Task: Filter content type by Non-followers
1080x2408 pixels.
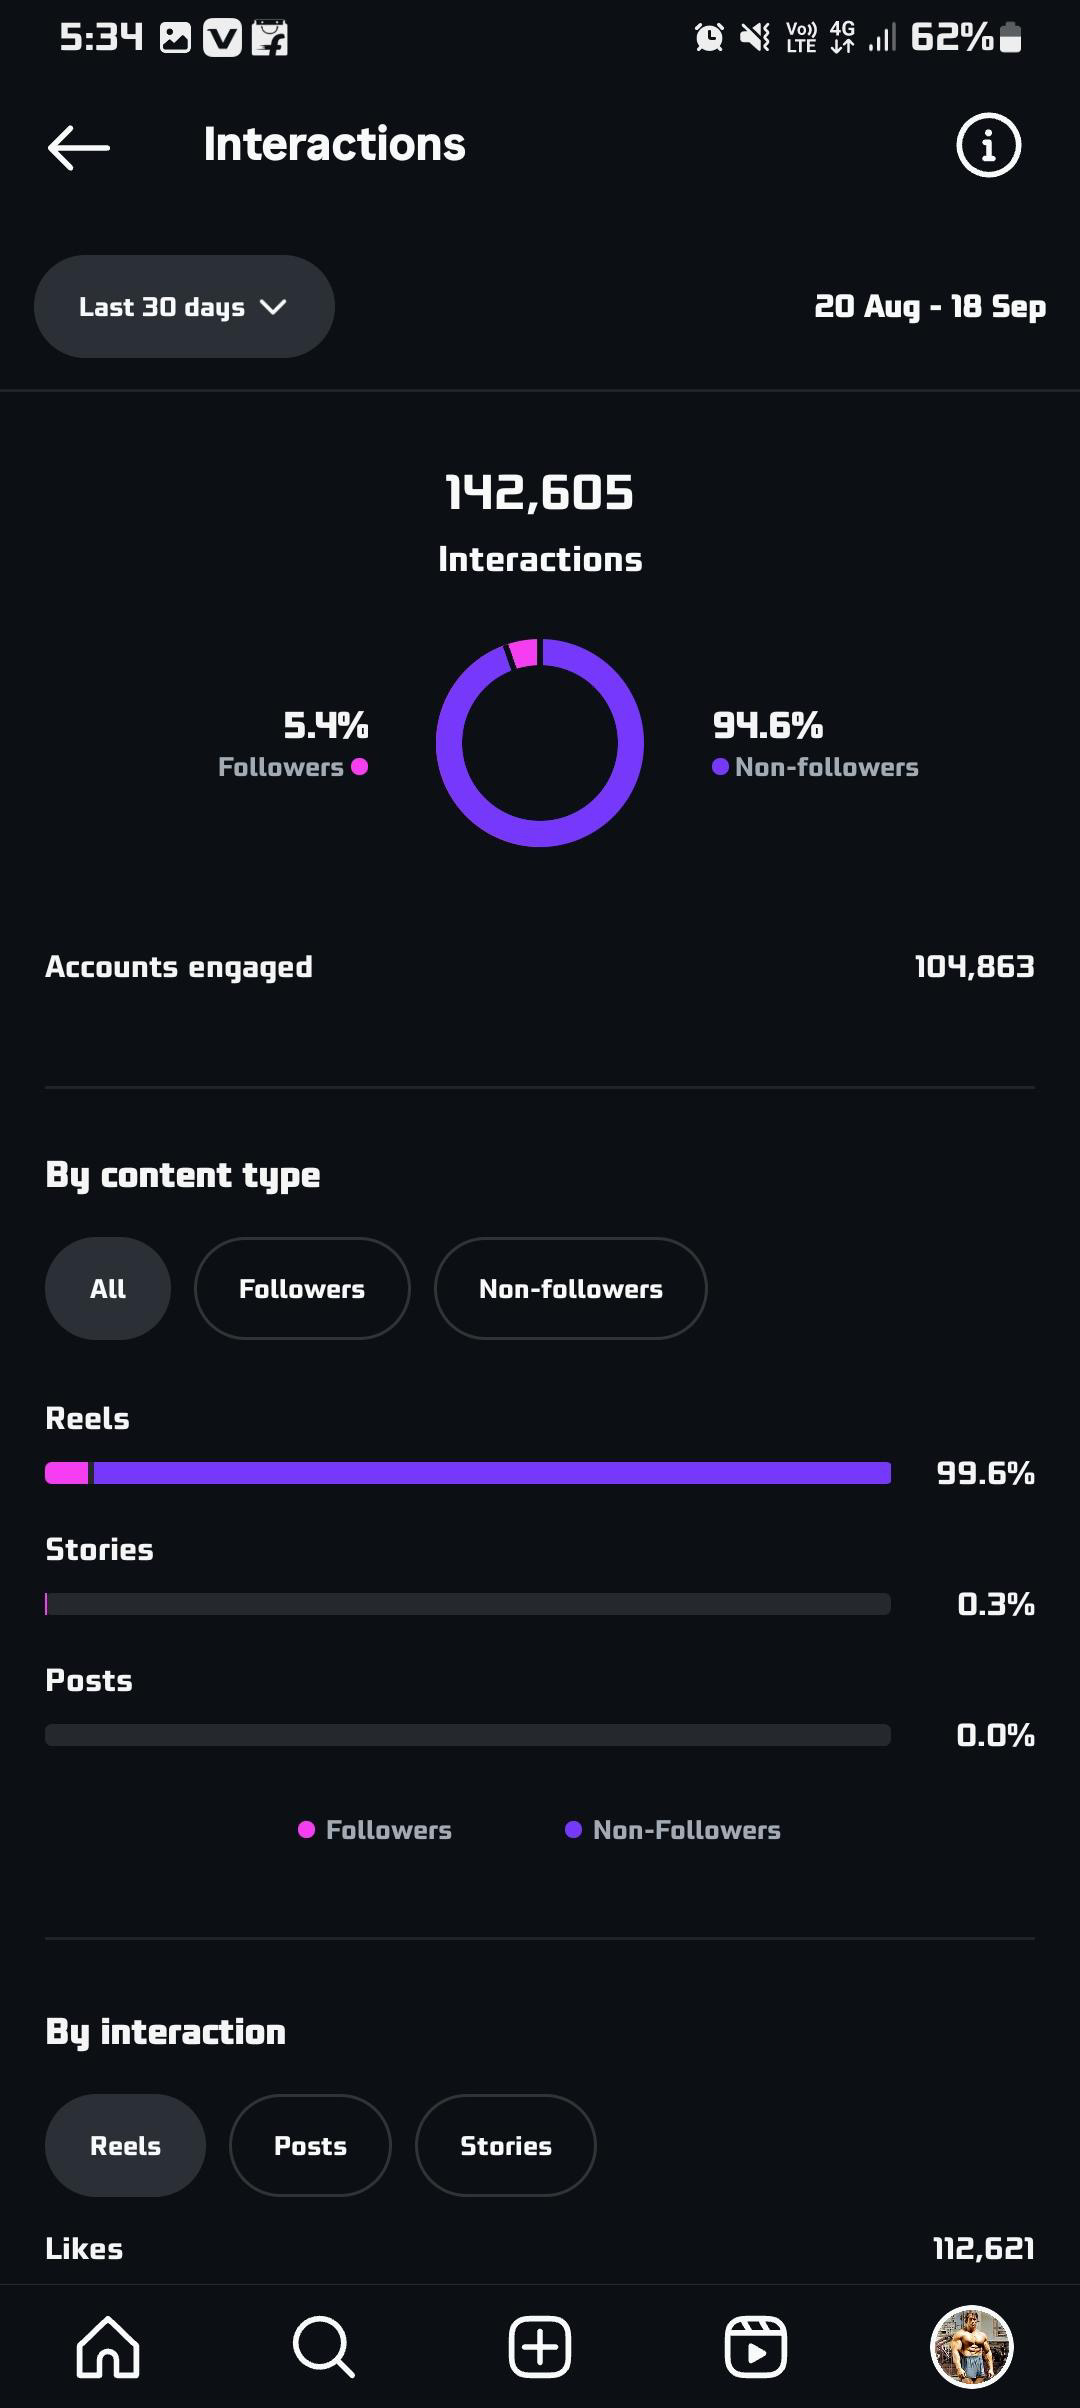Action: coord(570,1289)
